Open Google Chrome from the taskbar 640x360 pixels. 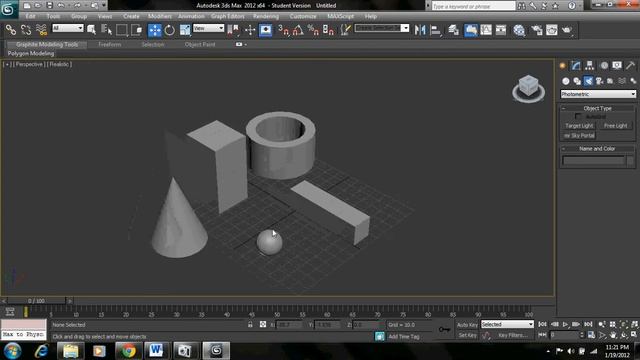(x=128, y=351)
